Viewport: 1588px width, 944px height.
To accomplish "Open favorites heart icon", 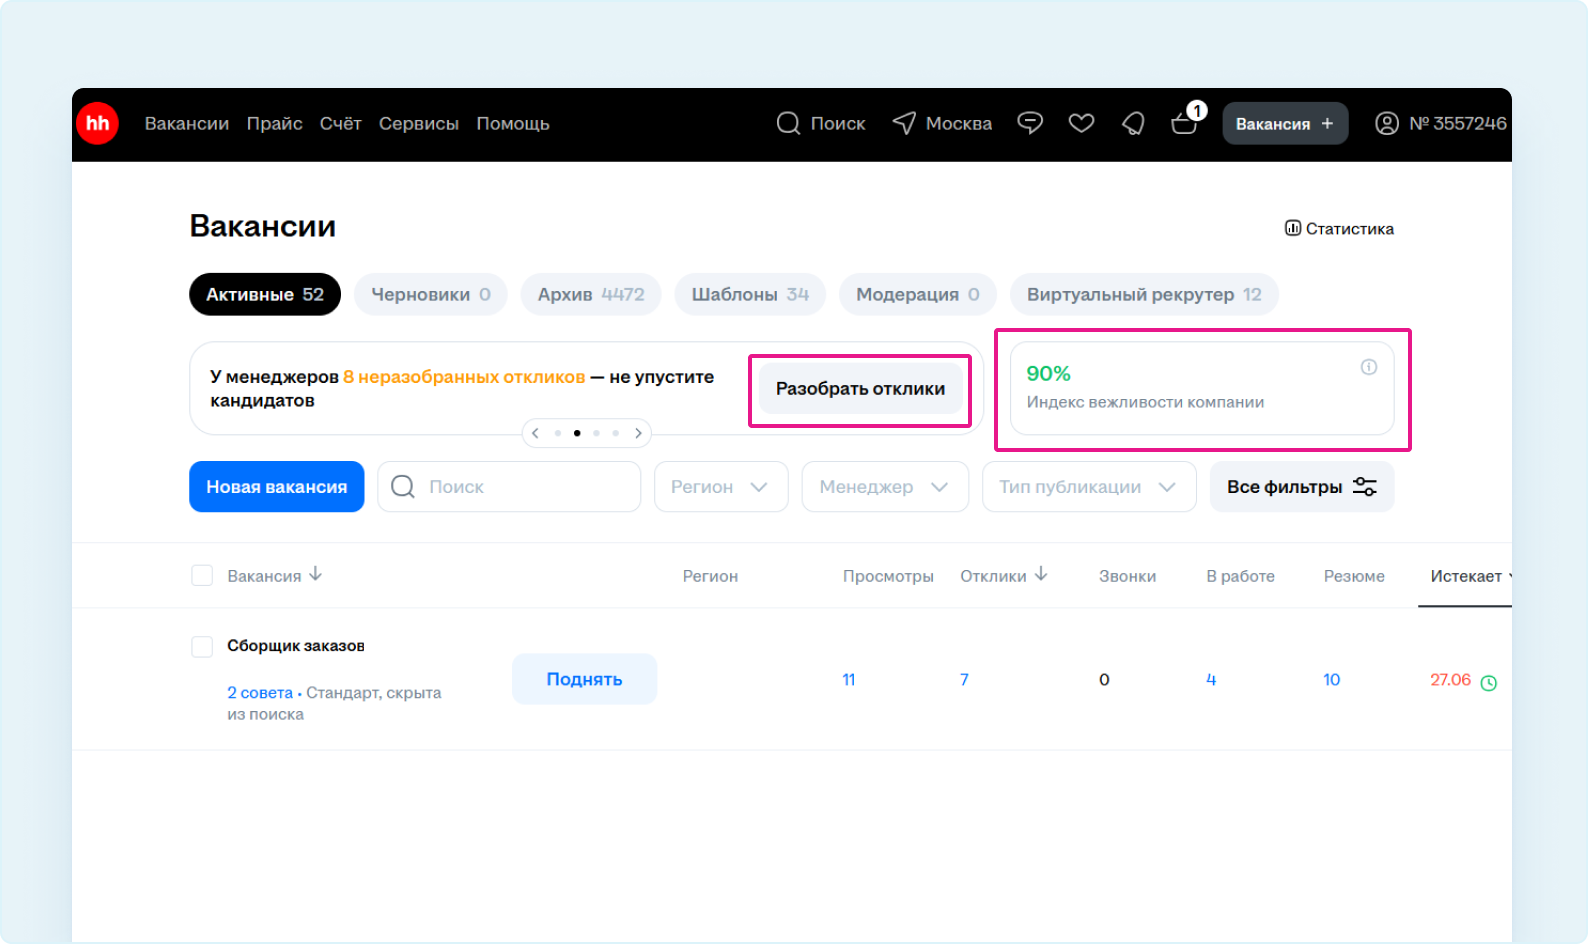I will pos(1081,123).
